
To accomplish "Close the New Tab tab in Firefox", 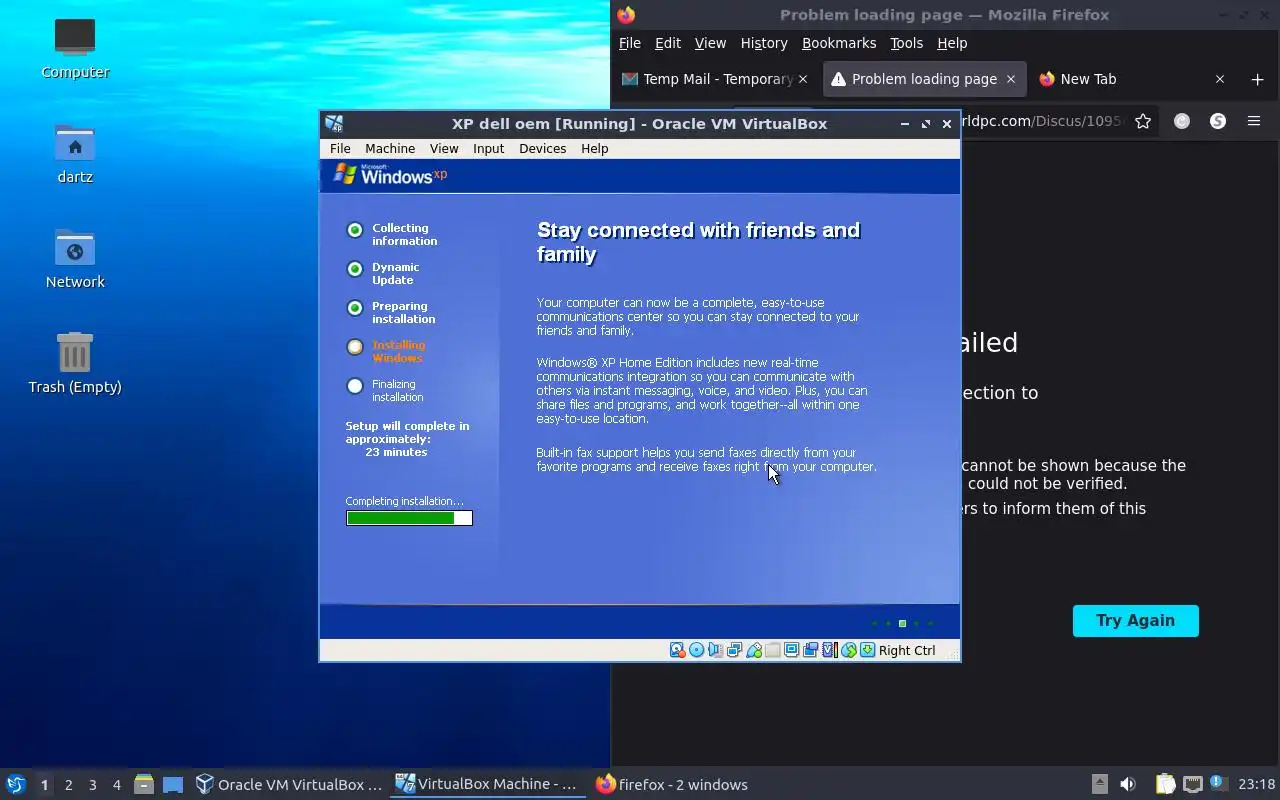I will [1219, 79].
